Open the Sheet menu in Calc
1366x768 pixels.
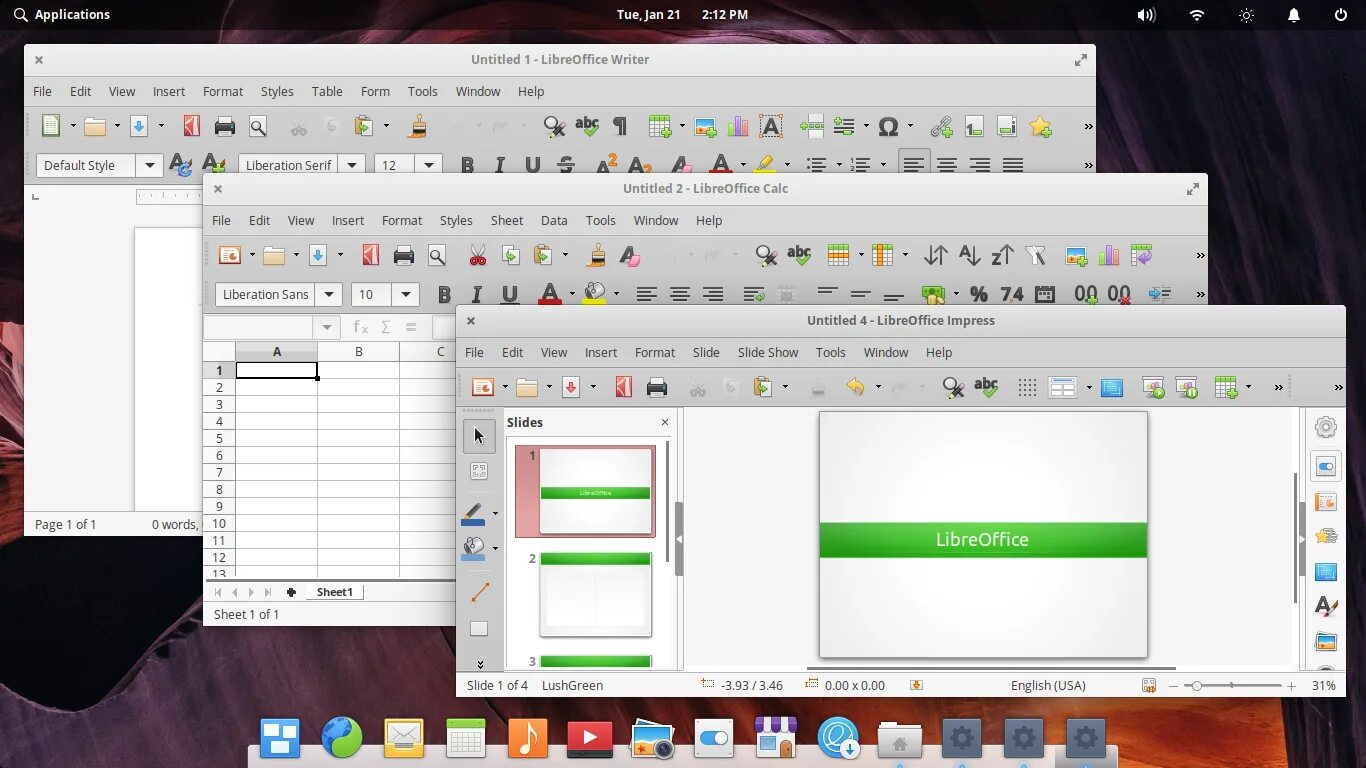coord(507,220)
